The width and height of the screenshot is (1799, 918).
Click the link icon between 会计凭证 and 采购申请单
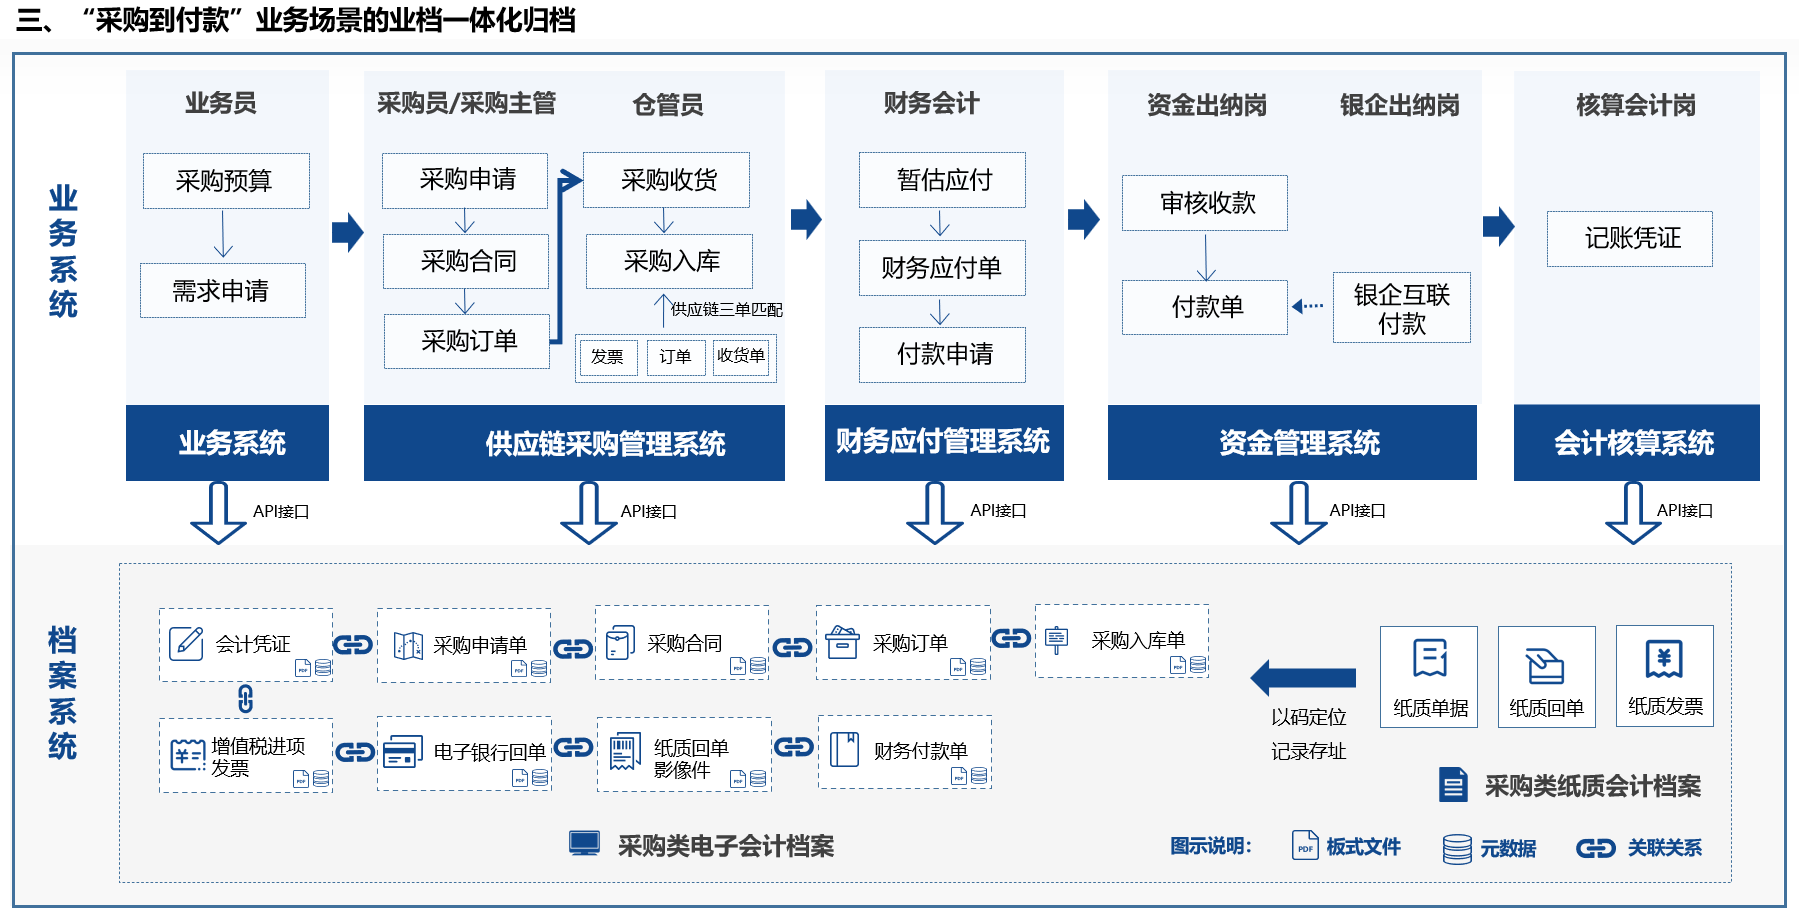pos(353,645)
